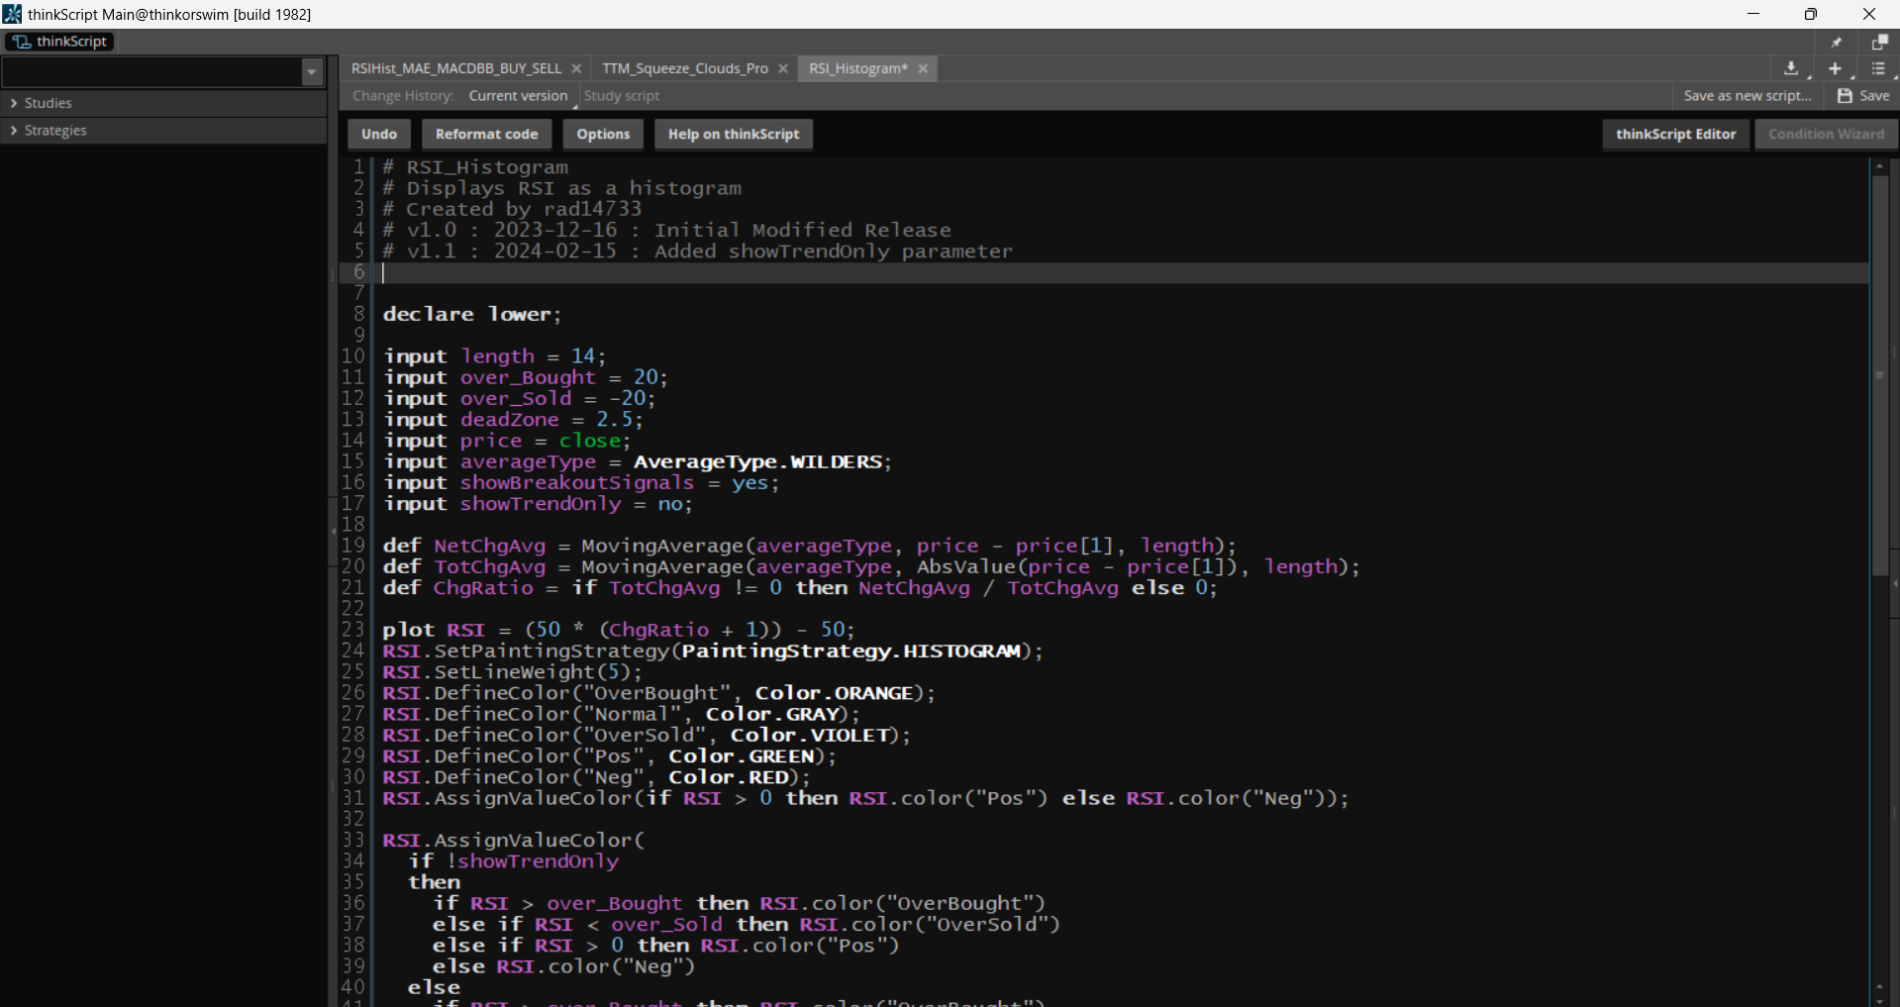Screen dimensions: 1900x1007
Task: Click 'TotChgAvg' definition on line 20
Action: (489, 566)
